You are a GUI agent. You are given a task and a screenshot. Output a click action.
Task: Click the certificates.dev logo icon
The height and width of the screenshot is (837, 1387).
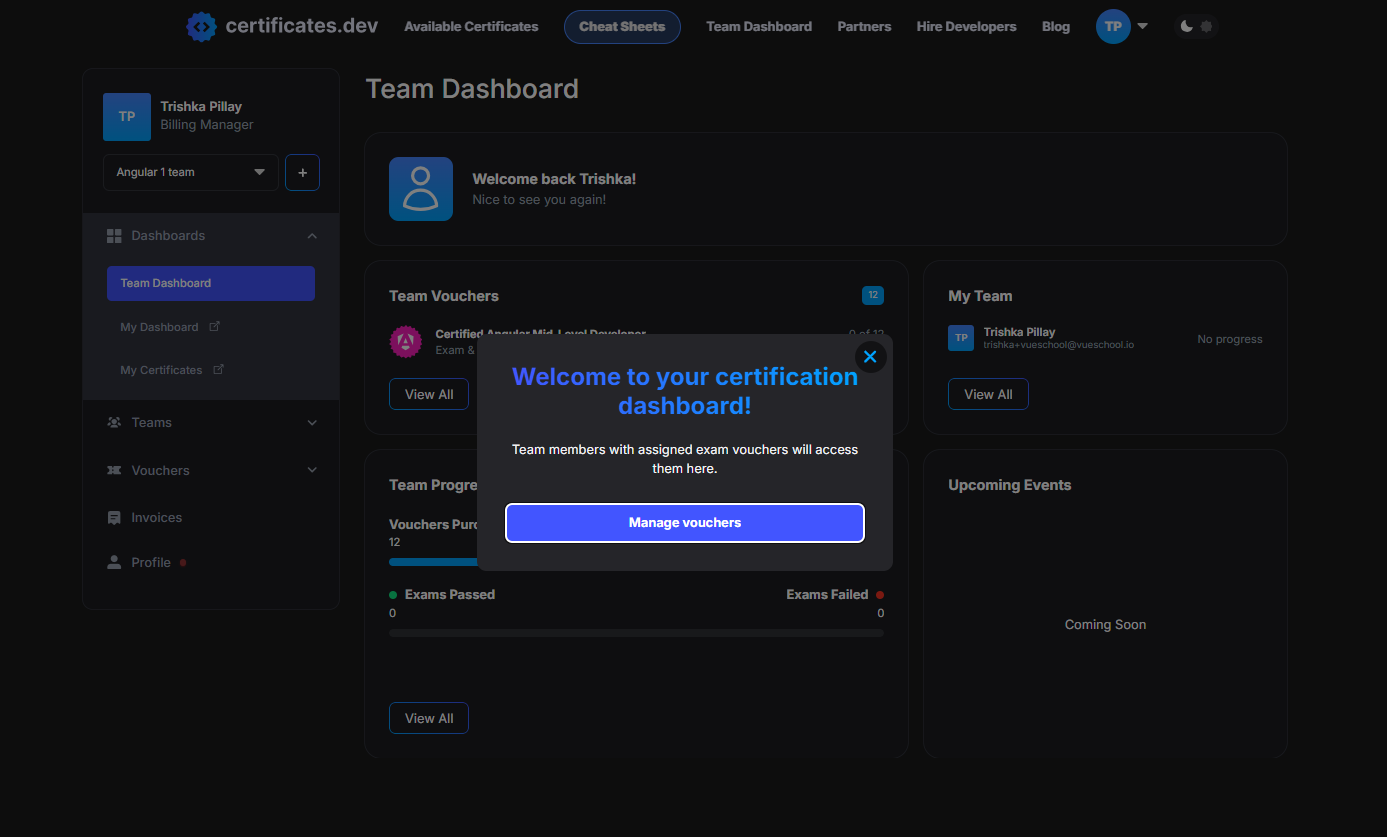pos(201,27)
